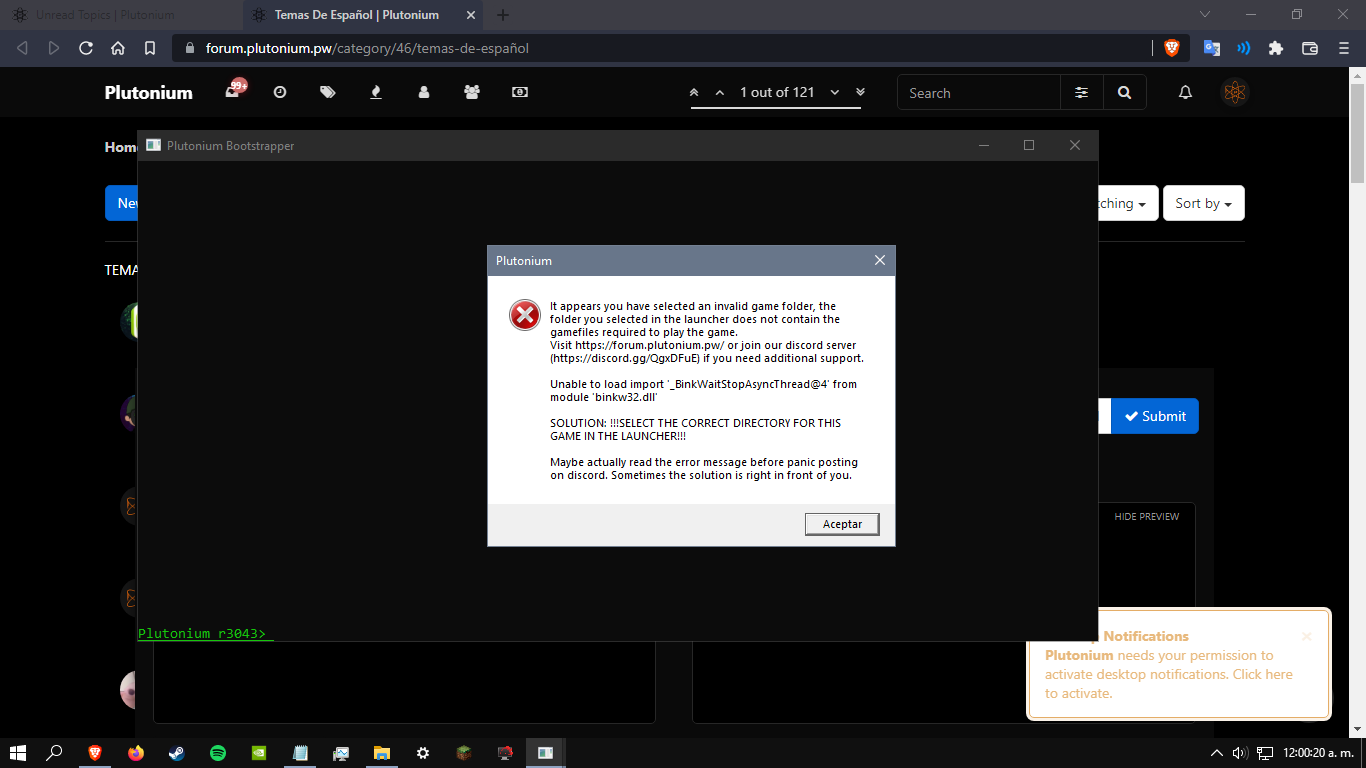The image size is (1366, 768).
Task: Dismiss the Notifications permission popup
Action: pos(1306,636)
